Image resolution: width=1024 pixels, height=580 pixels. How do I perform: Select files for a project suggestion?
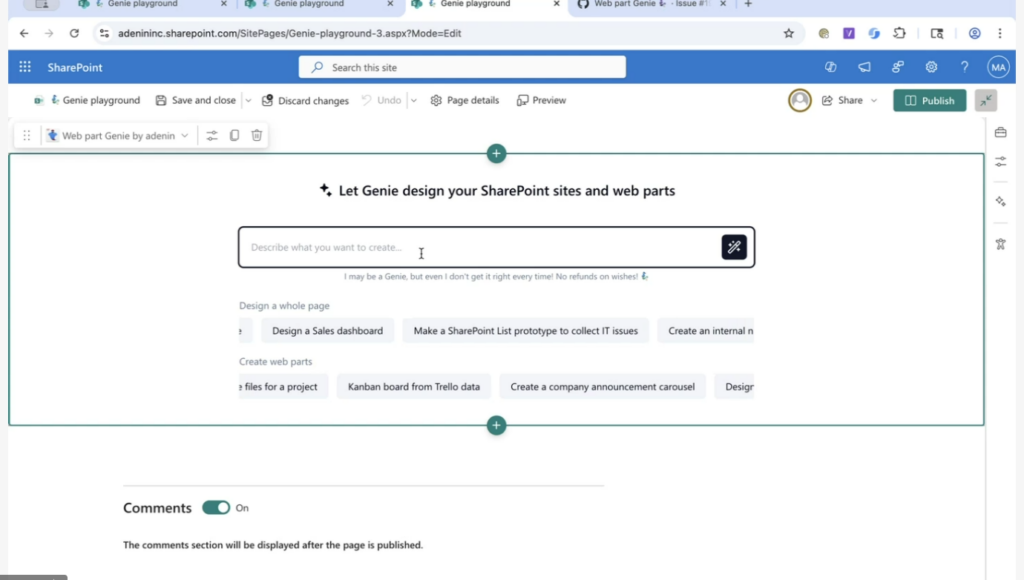click(x=283, y=387)
